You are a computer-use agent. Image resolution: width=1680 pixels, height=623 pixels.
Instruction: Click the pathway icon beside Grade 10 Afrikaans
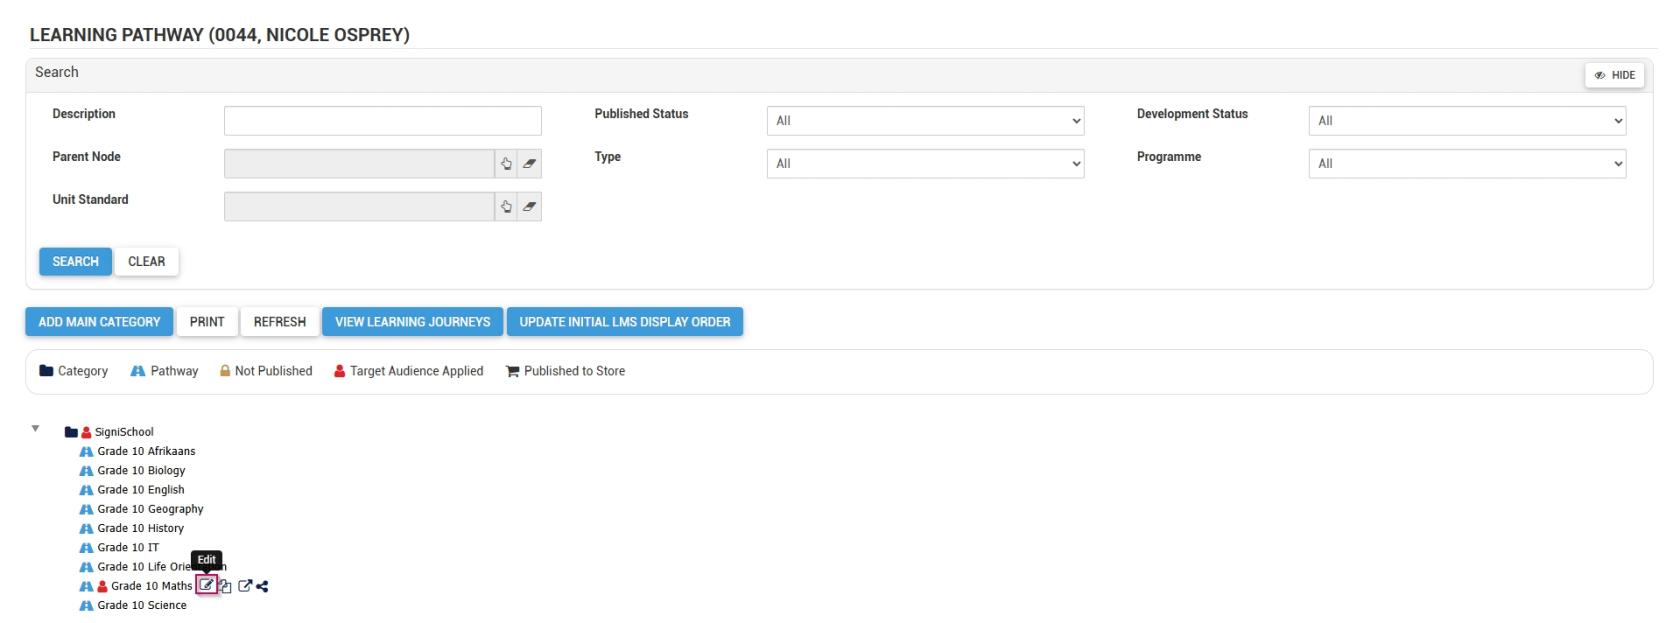pyautogui.click(x=86, y=451)
